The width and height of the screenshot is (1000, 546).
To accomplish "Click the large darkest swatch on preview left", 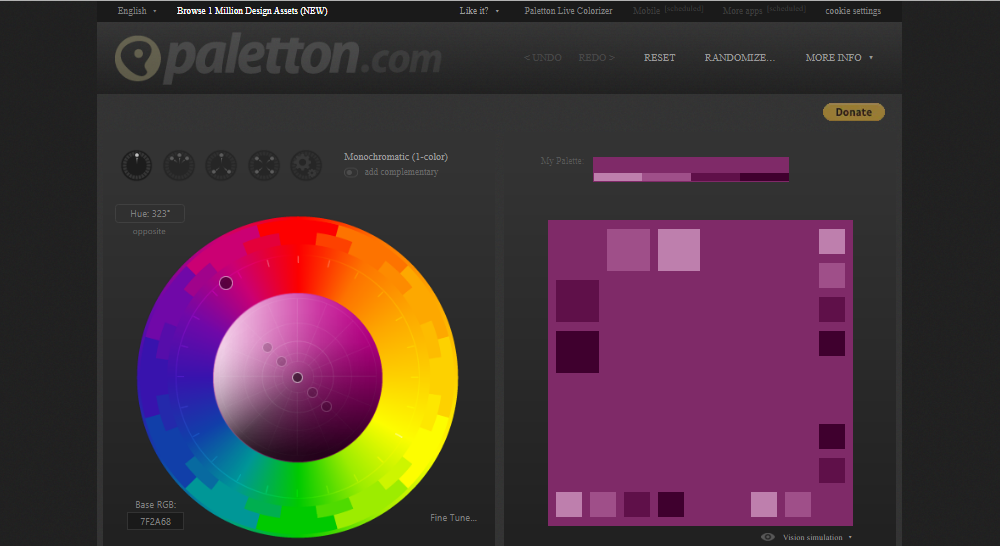I will 577,352.
